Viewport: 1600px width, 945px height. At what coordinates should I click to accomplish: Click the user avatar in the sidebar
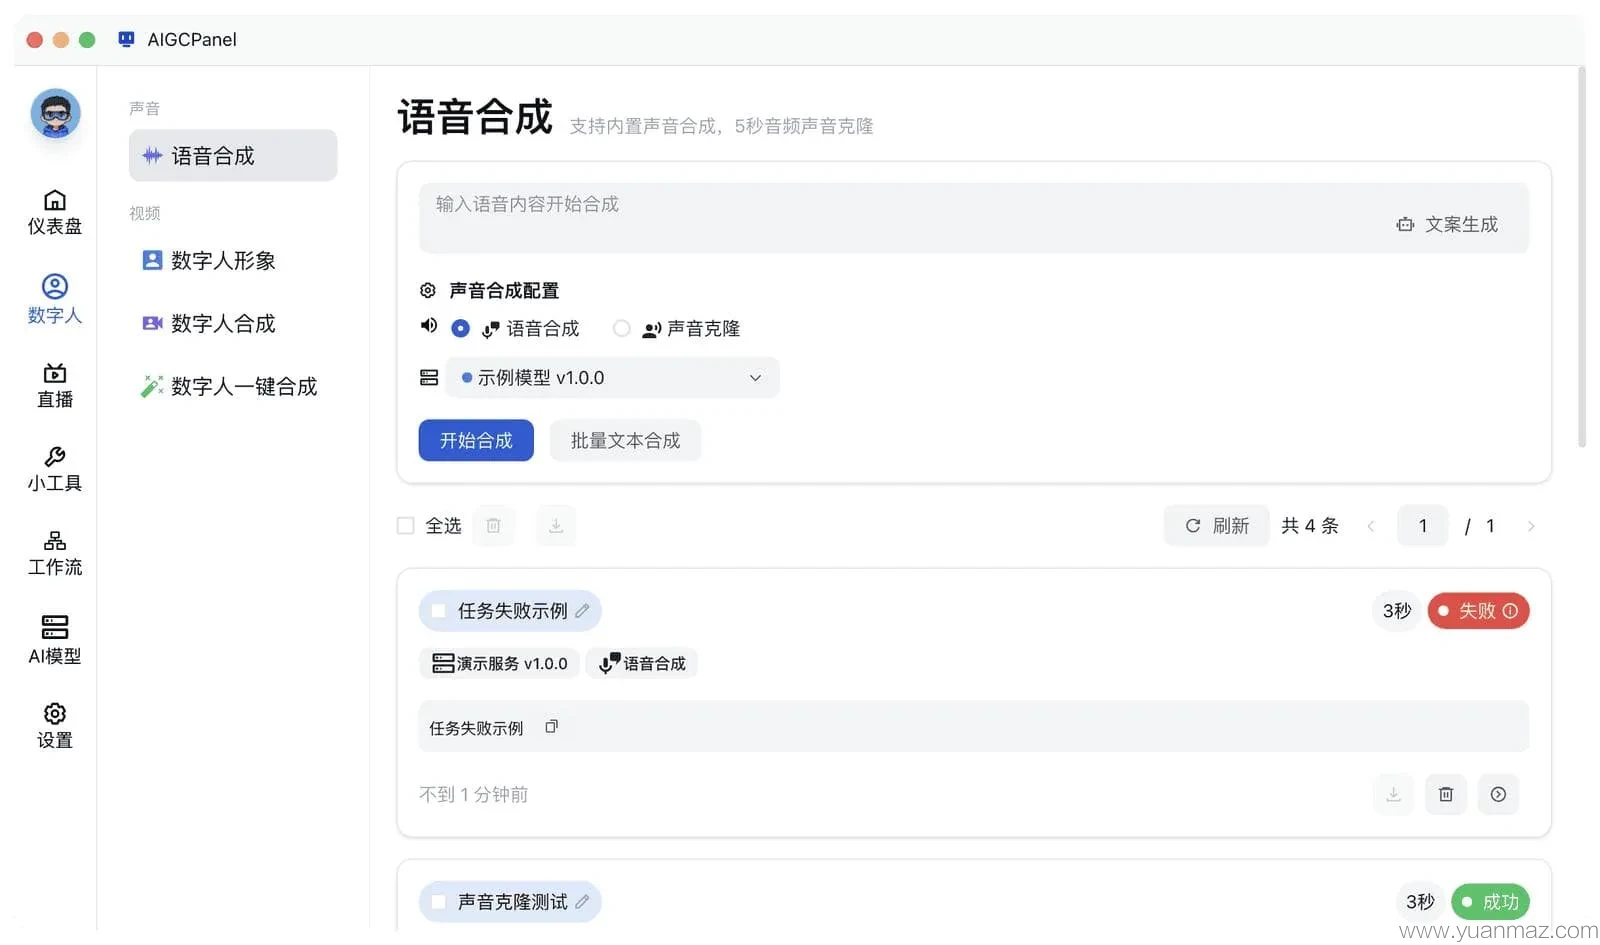(55, 114)
